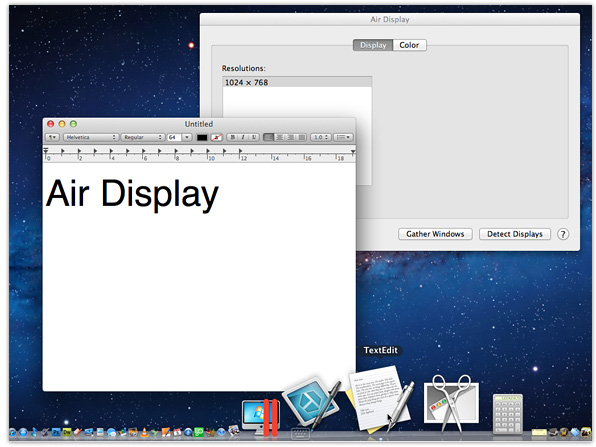The height and width of the screenshot is (447, 596).
Task: Switch to the Display tab
Action: (x=373, y=45)
